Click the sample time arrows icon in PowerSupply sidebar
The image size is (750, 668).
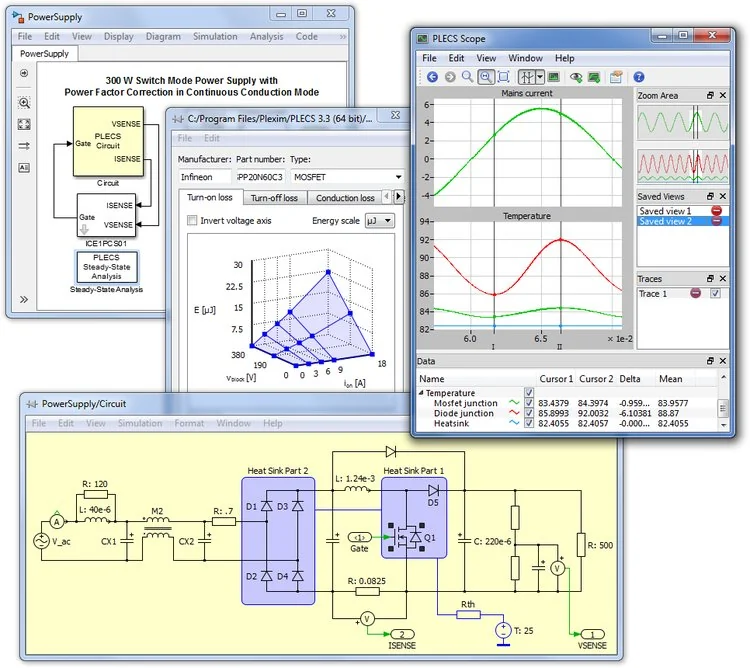(24, 146)
